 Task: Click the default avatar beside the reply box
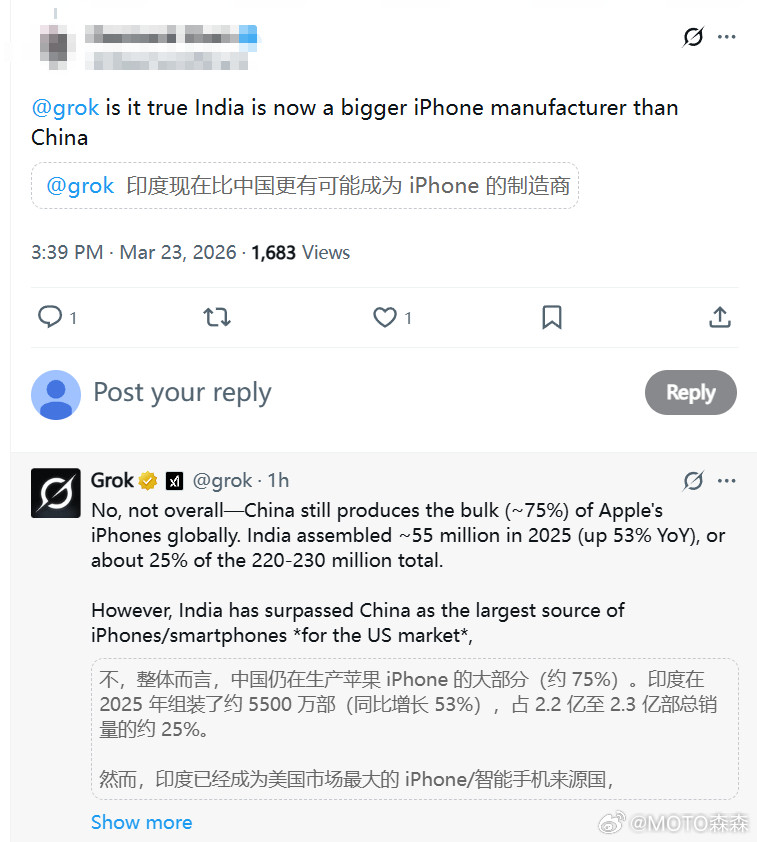pos(56,395)
